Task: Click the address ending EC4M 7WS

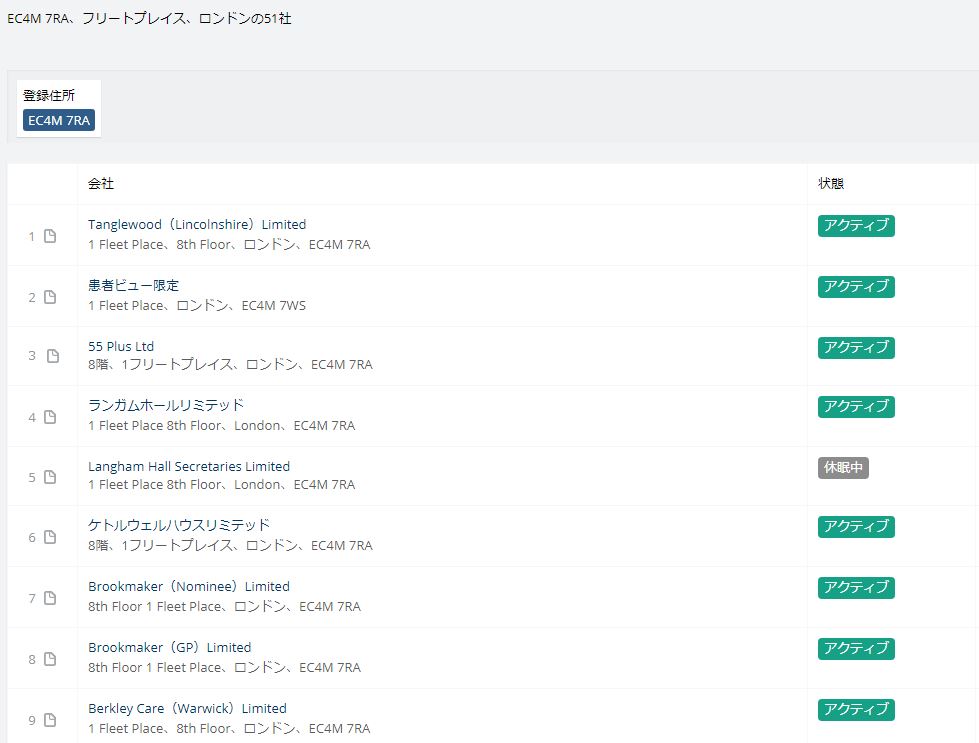Action: pyautogui.click(x=197, y=306)
